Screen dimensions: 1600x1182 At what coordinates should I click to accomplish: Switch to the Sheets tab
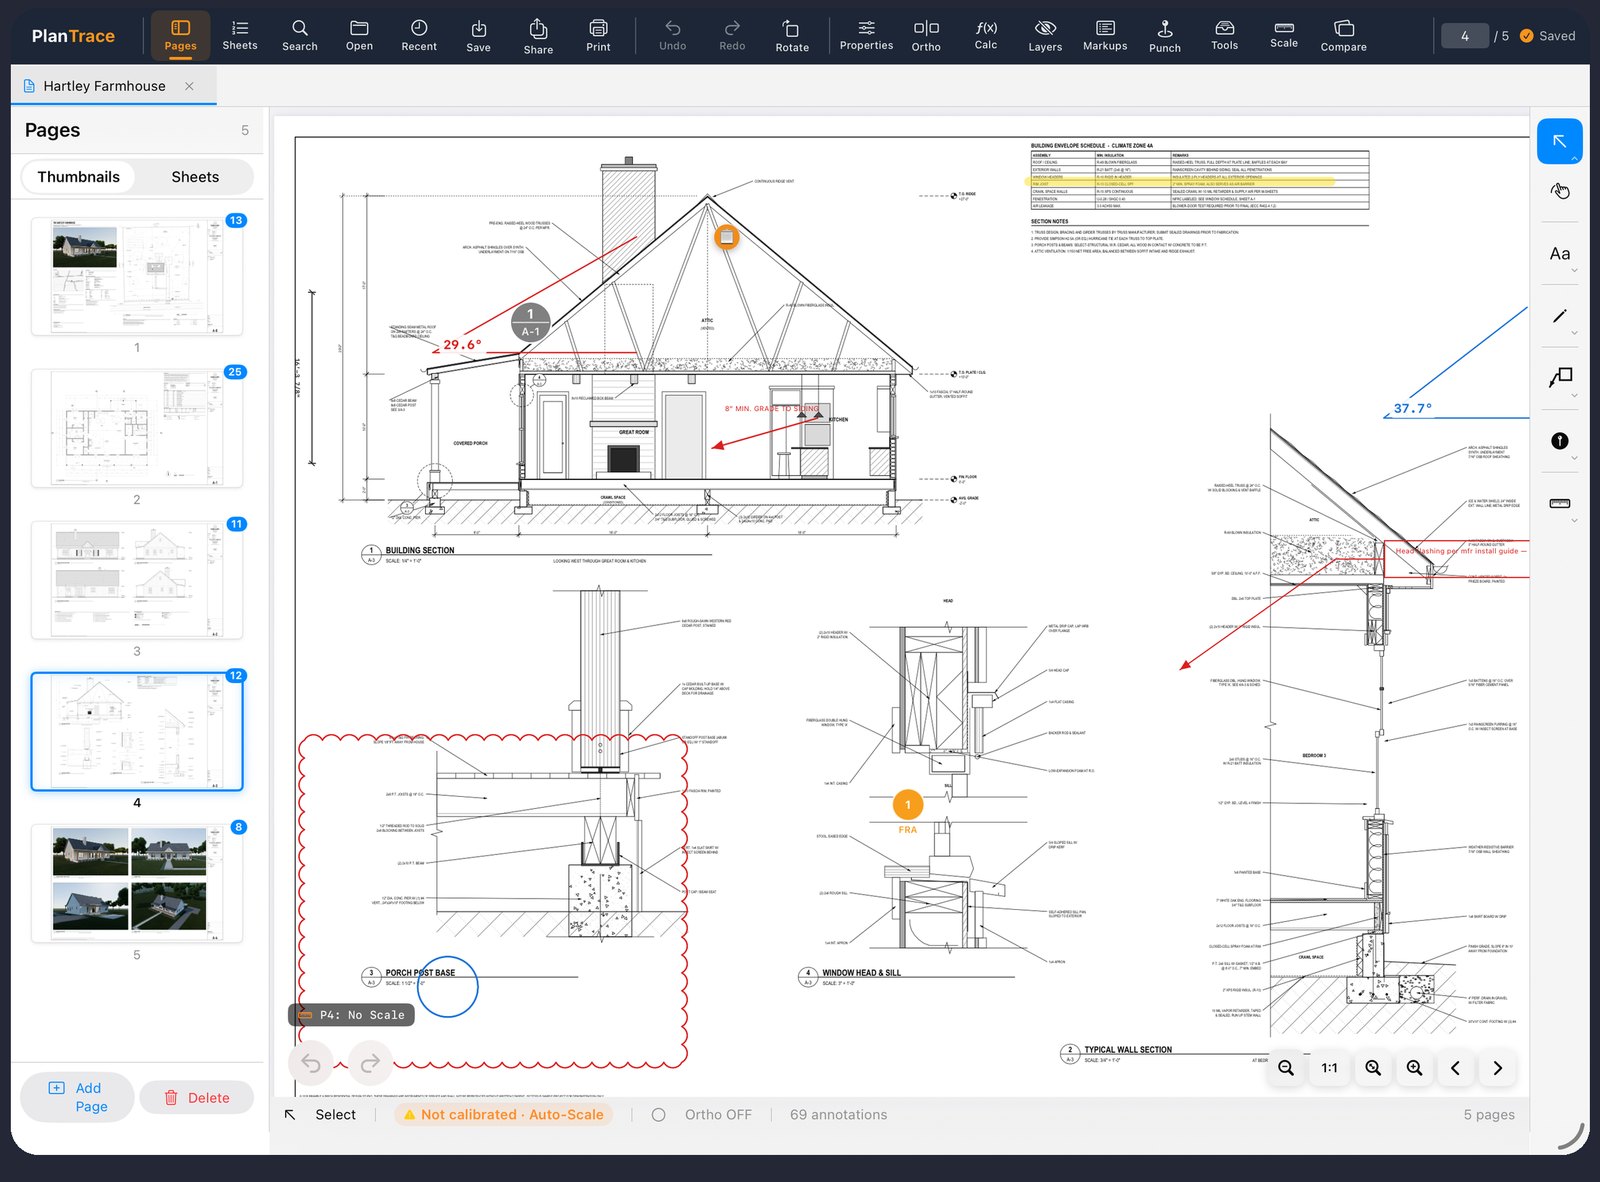(195, 177)
